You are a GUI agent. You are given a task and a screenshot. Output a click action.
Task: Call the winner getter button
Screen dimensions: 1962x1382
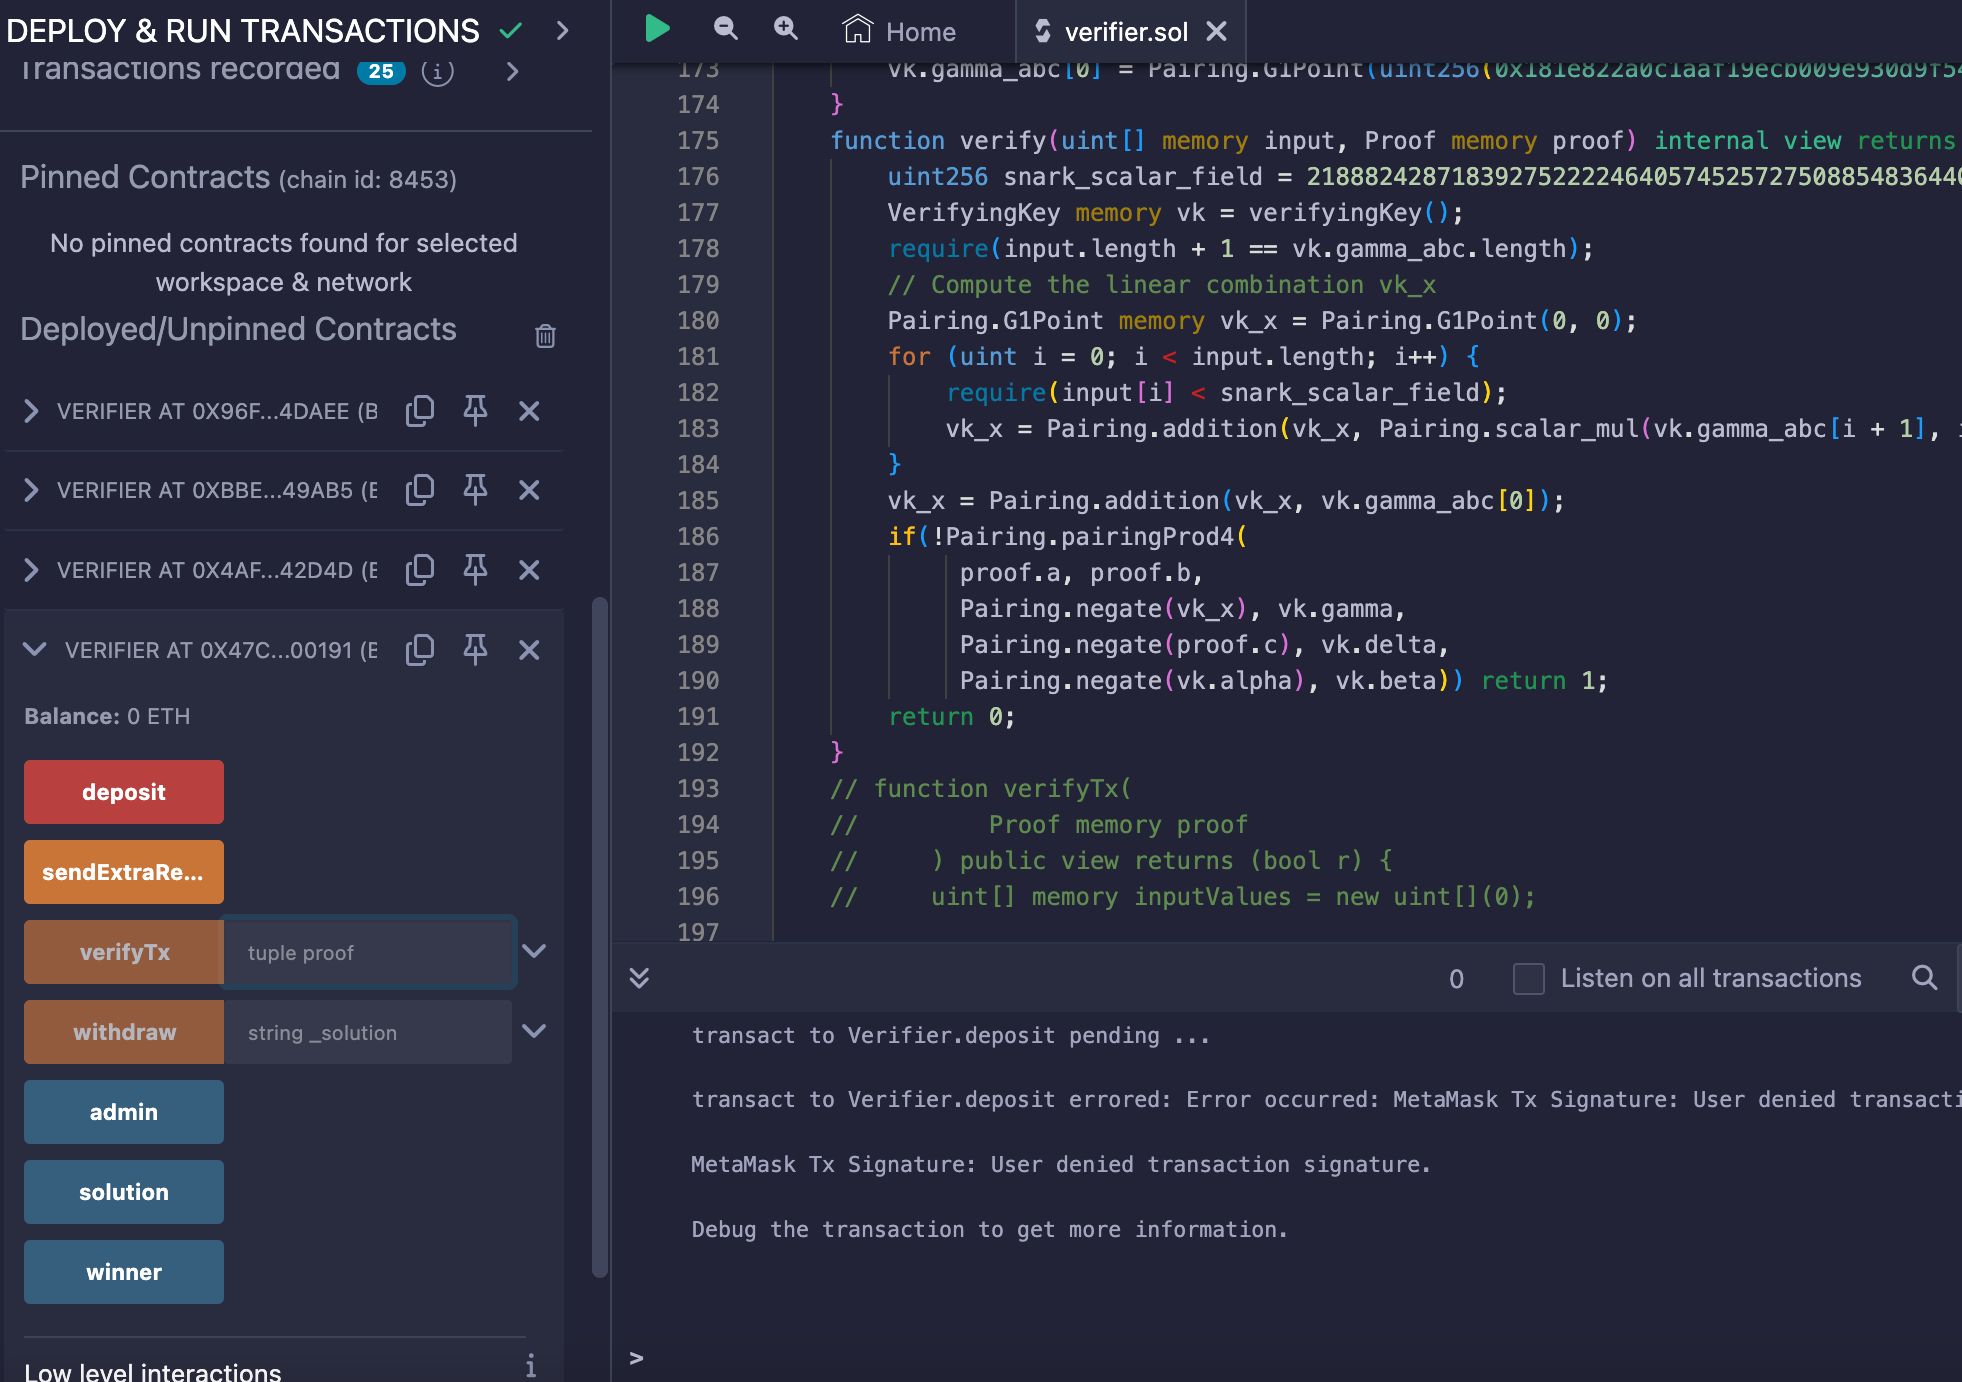point(124,1272)
